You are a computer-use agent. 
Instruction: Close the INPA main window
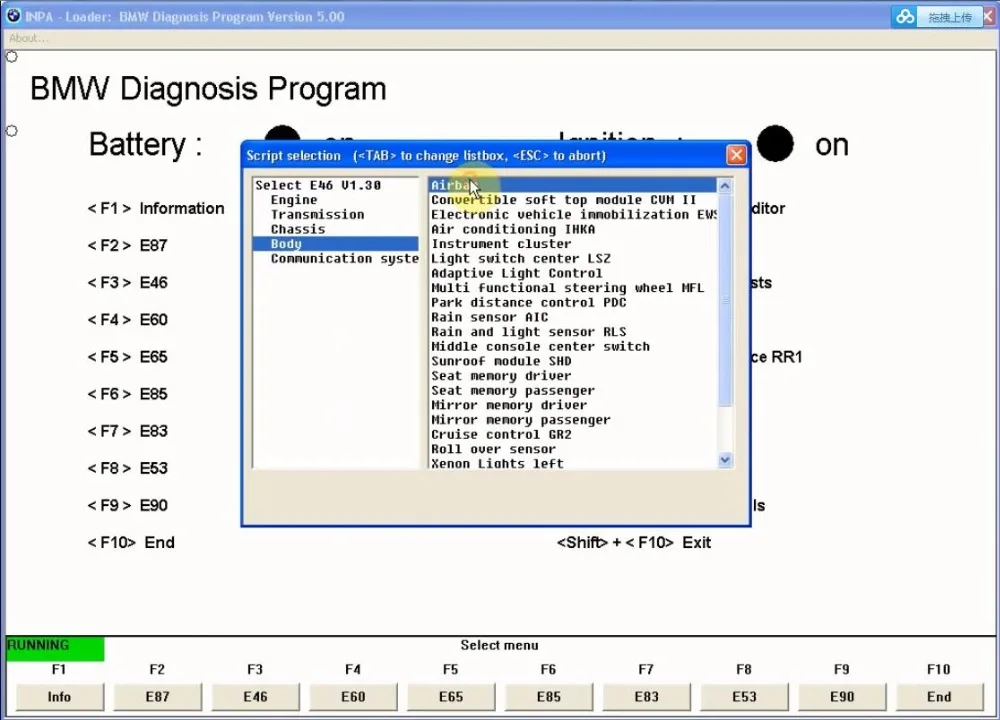click(x=989, y=17)
